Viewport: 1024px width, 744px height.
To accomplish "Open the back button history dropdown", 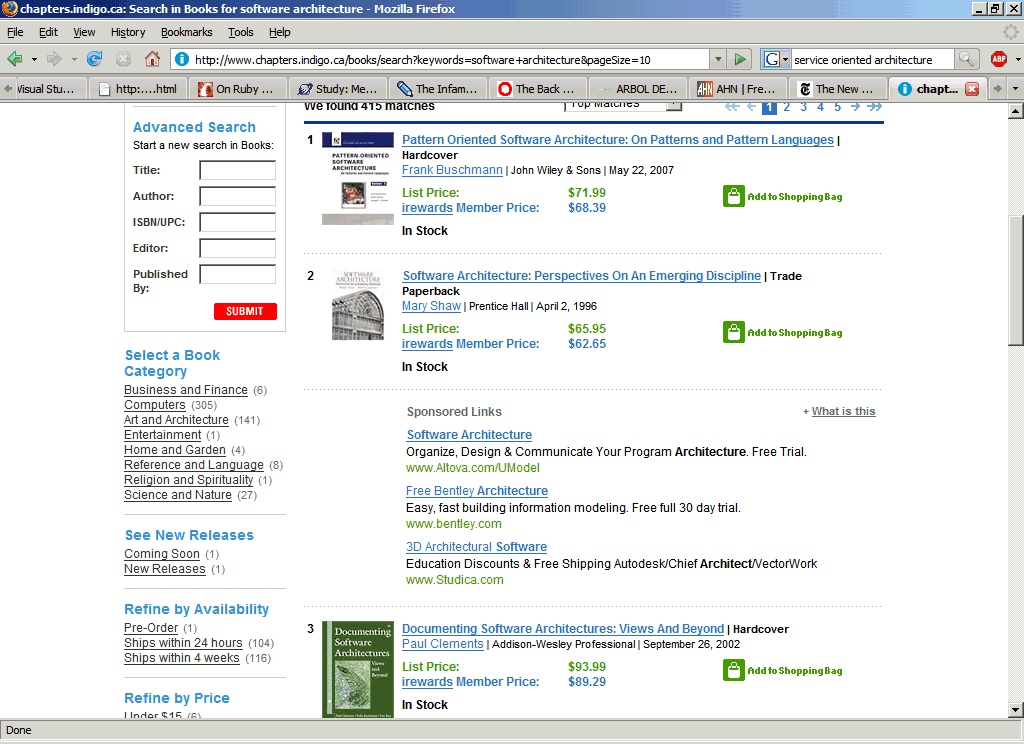I will (x=34, y=59).
